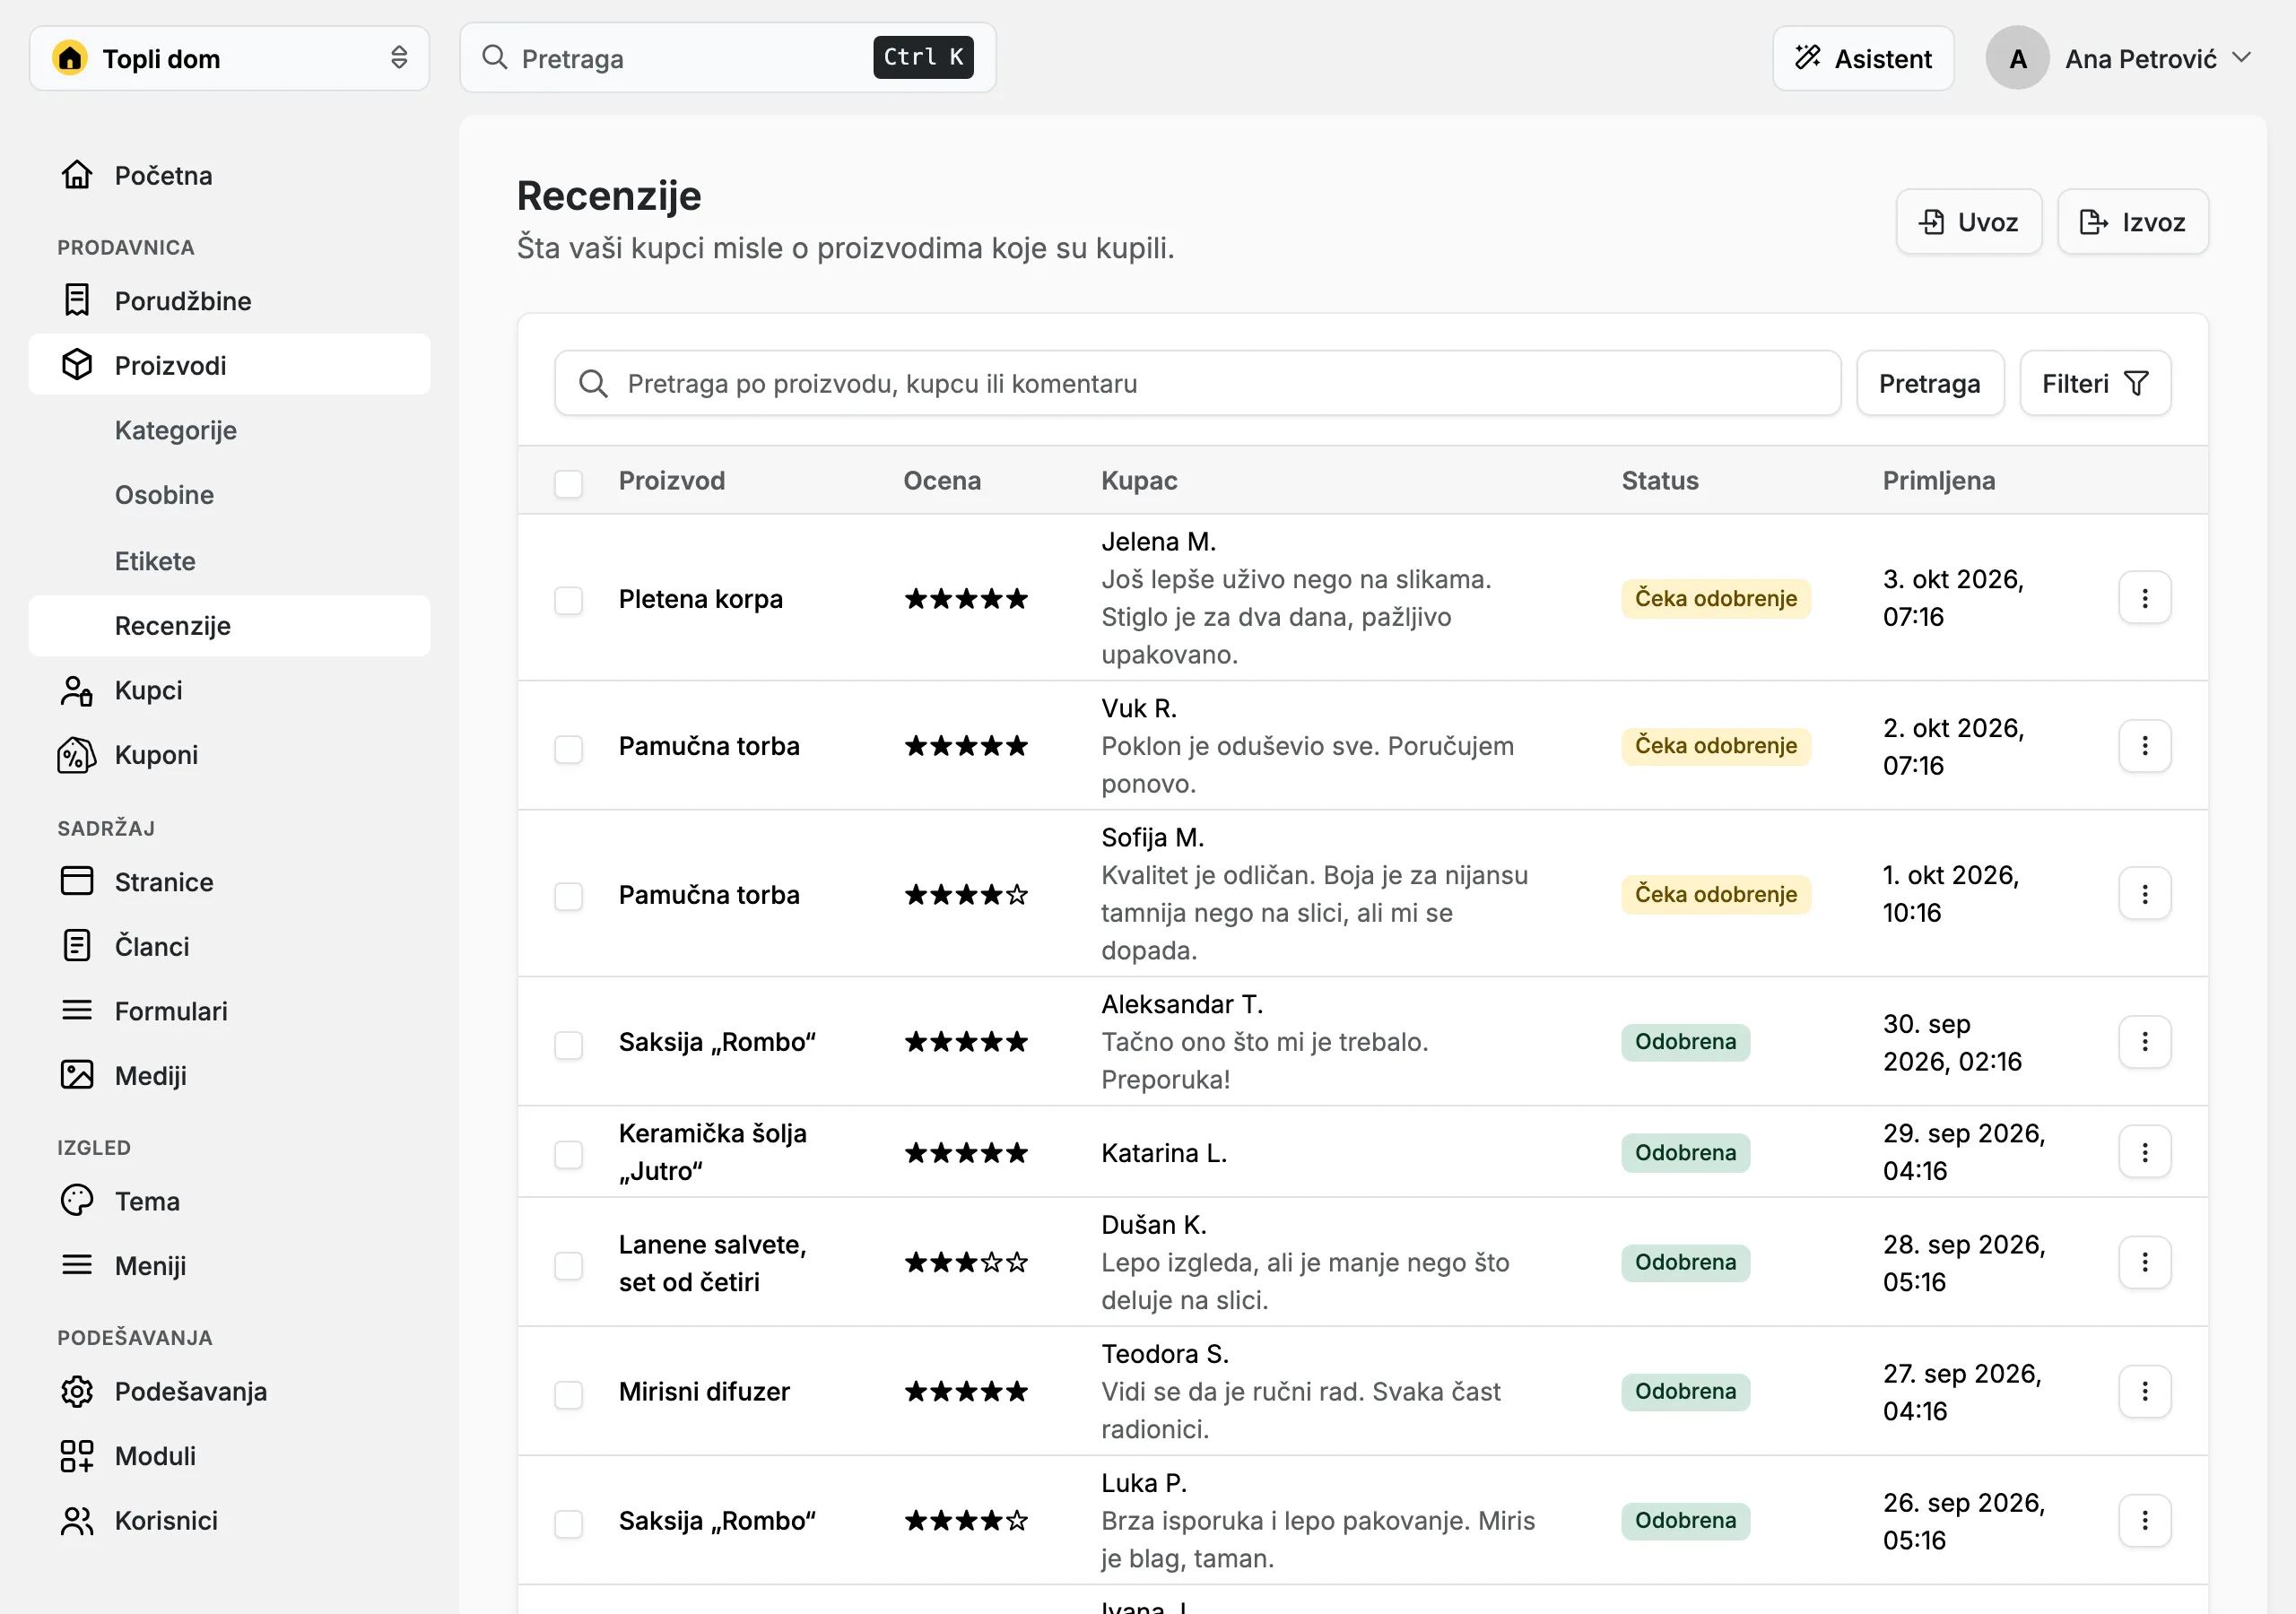Focus the global Pretraga Ctrl K search box
Viewport: 2296px width, 1614px height.
728,58
